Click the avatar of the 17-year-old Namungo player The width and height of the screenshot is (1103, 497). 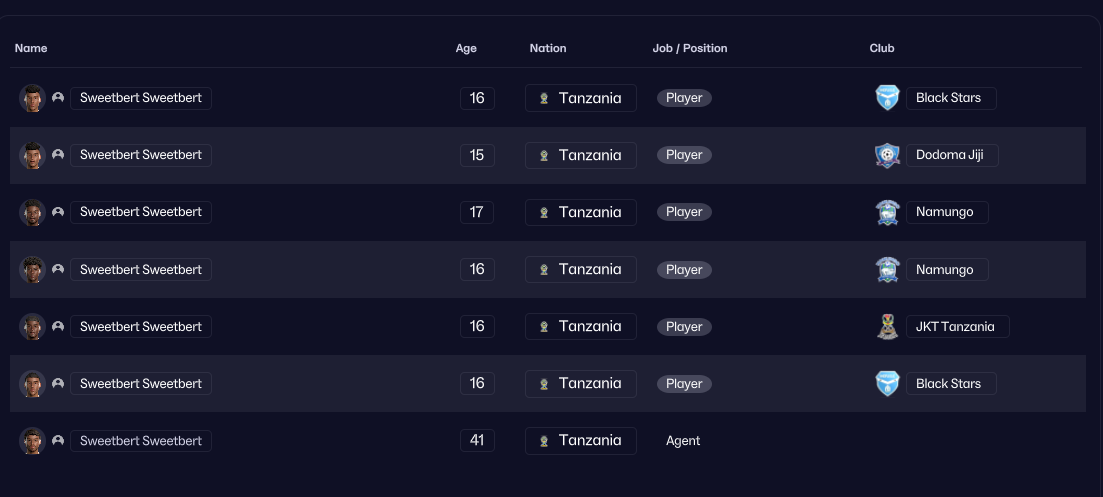32,212
